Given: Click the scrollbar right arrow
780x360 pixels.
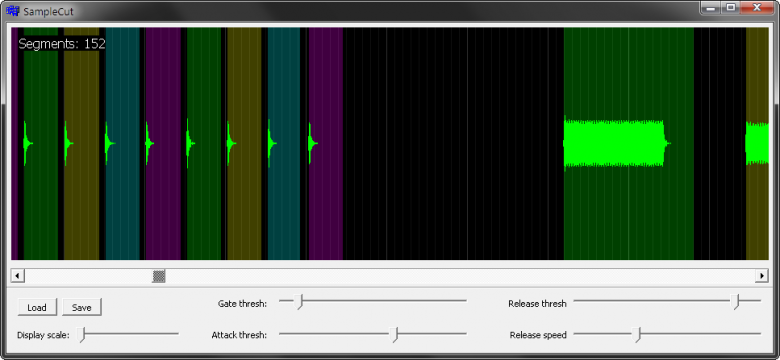Looking at the screenshot, I should (x=762, y=276).
